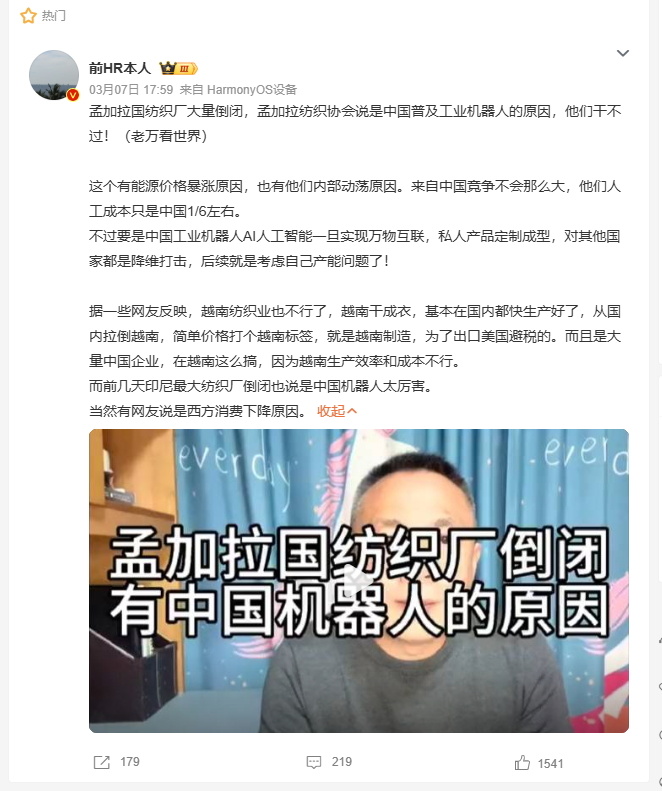662x791 pixels.
Task: Click the post's first paragraph text
Action: [355, 124]
